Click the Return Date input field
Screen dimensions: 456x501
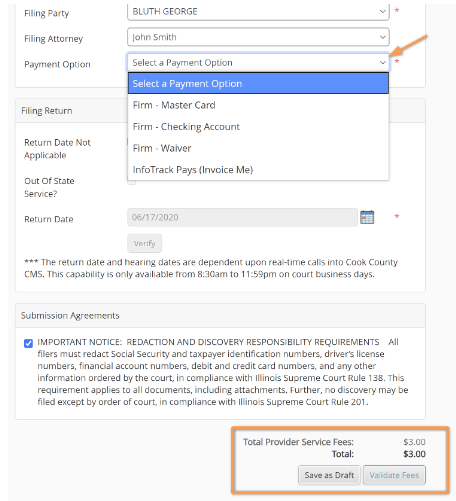[x=242, y=217]
